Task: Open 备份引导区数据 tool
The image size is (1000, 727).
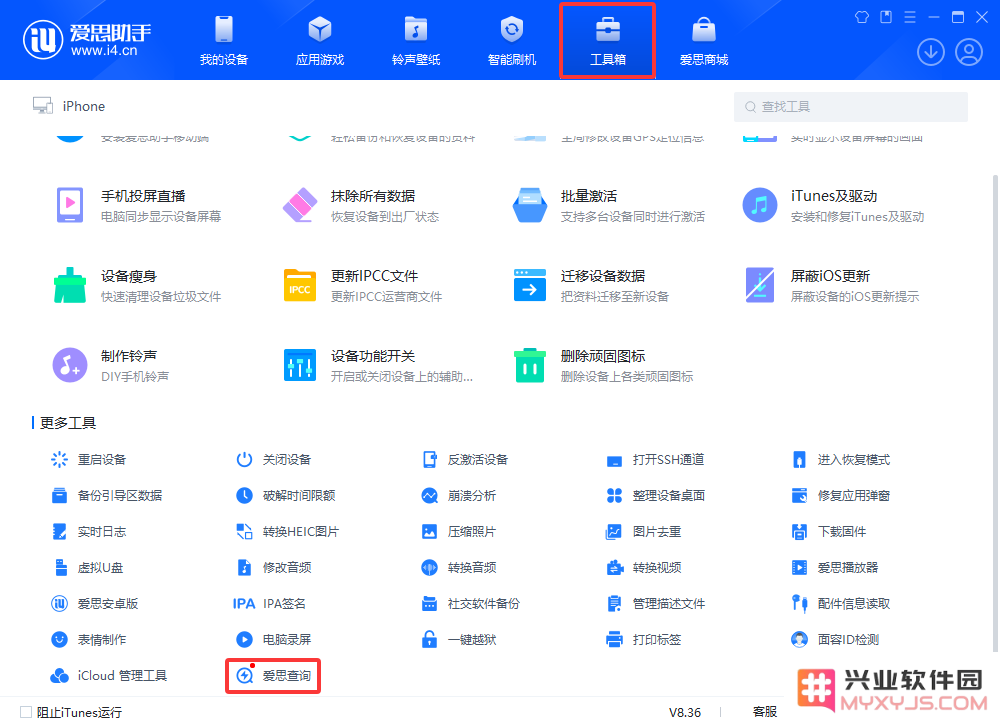Action: [107, 496]
